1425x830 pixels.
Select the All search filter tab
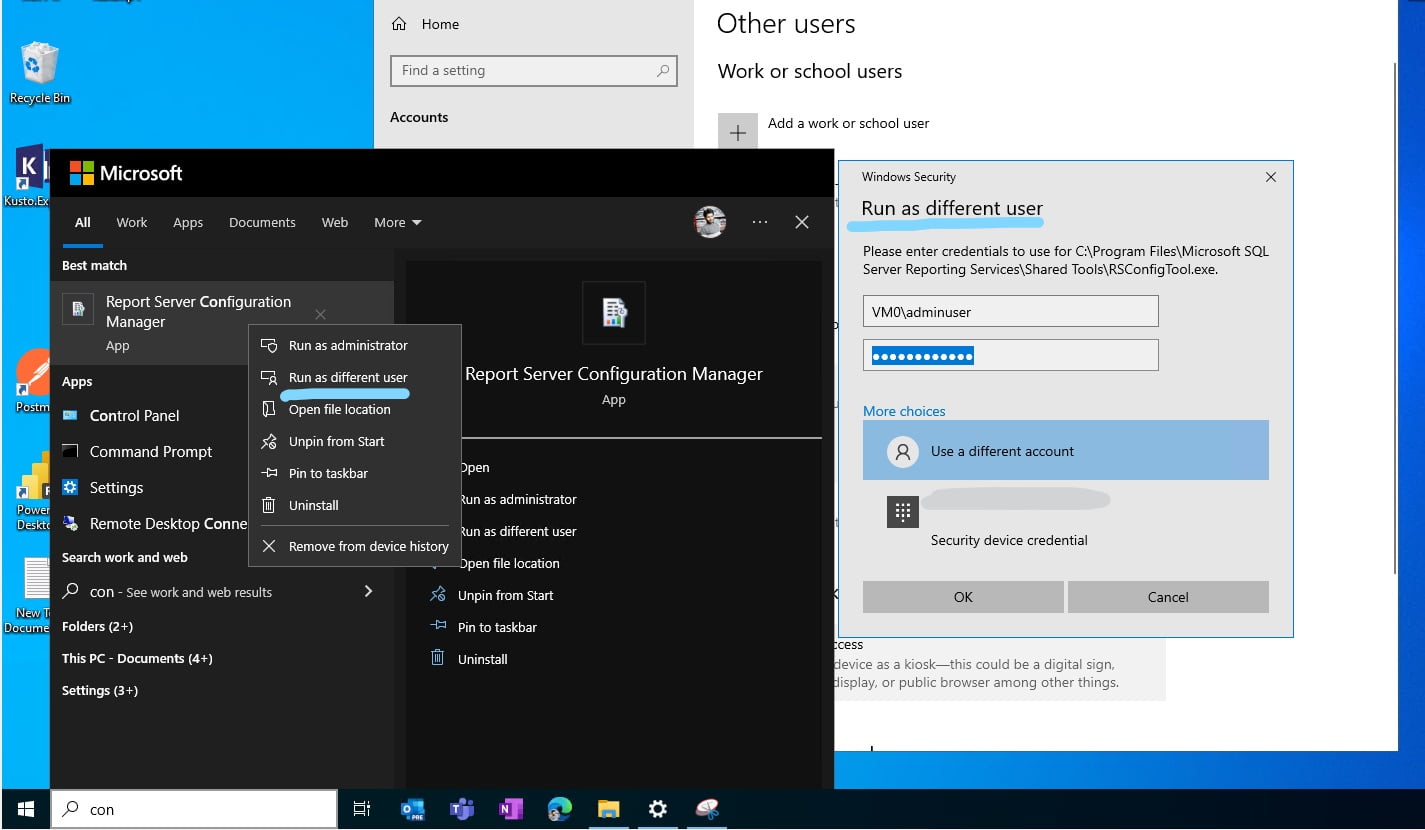83,222
